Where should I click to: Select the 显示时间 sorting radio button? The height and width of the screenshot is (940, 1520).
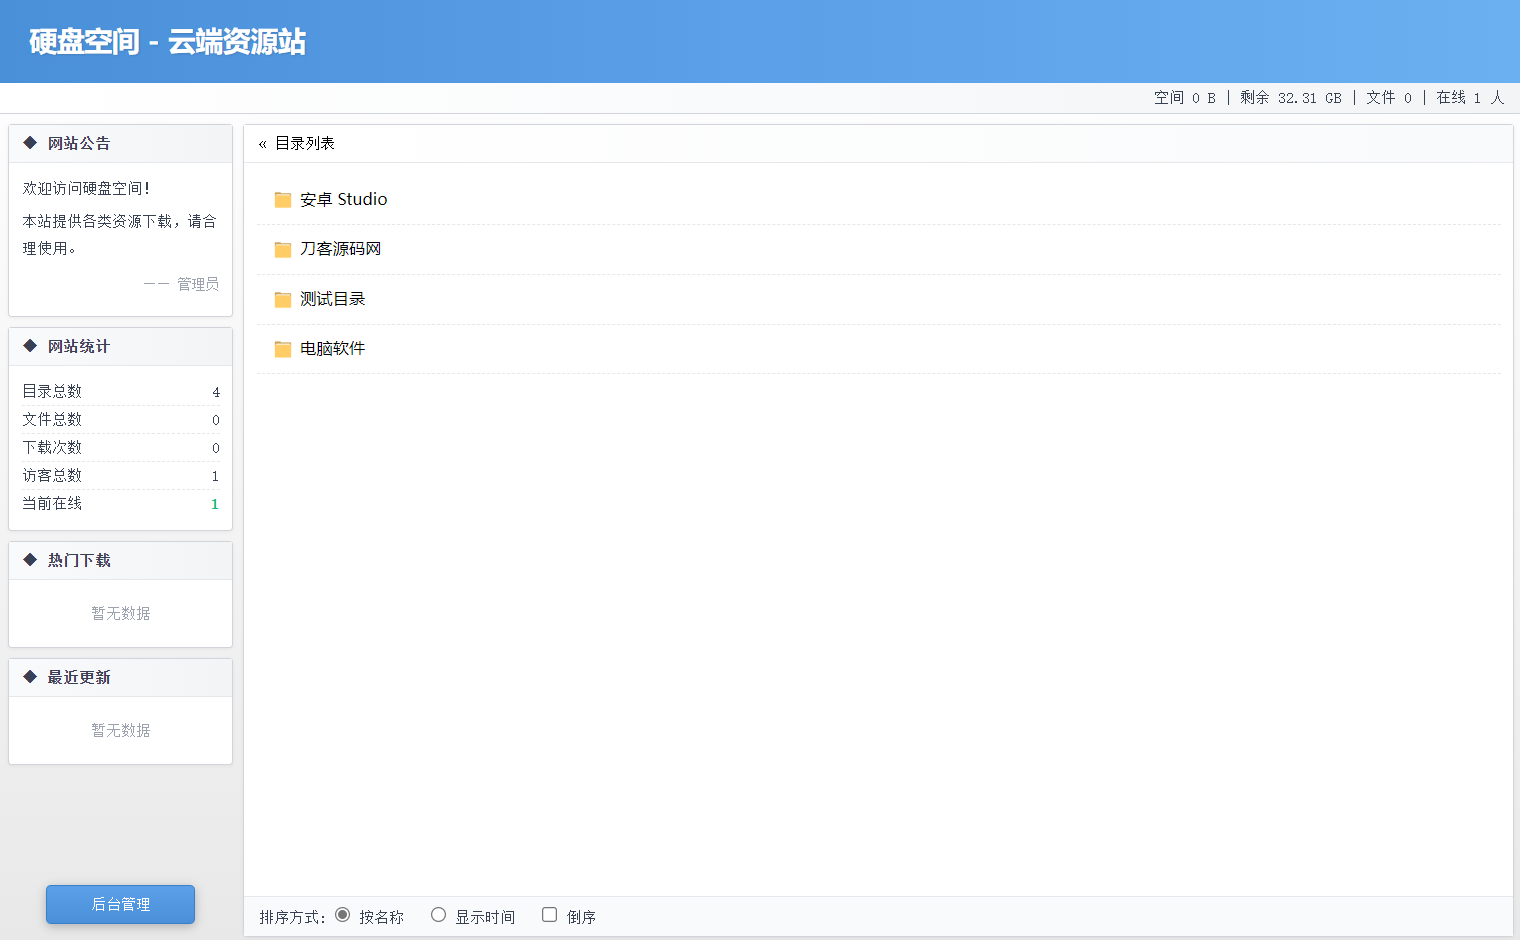pos(438,913)
